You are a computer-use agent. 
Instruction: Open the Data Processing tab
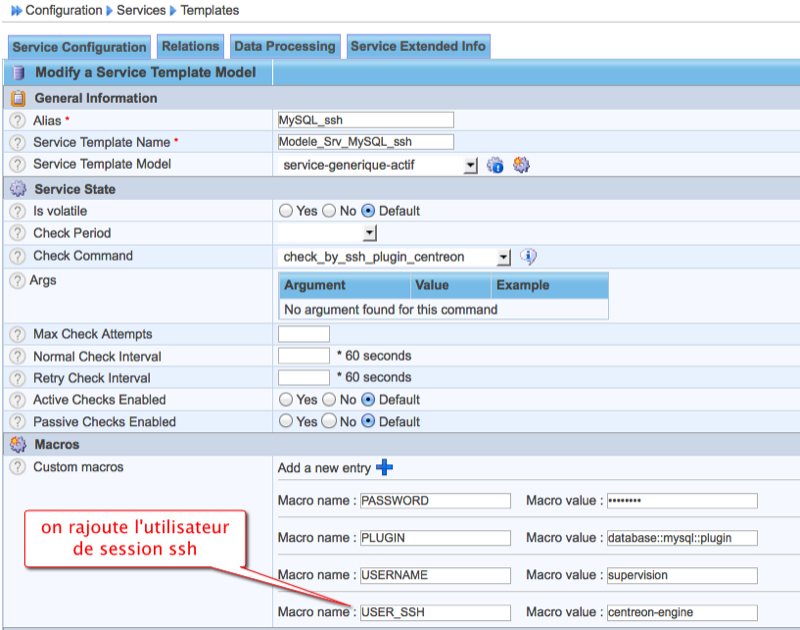coord(284,46)
